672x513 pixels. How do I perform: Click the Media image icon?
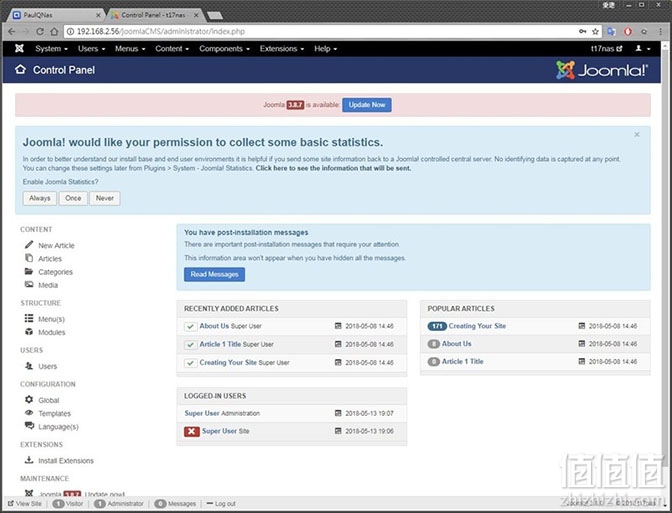click(29, 285)
